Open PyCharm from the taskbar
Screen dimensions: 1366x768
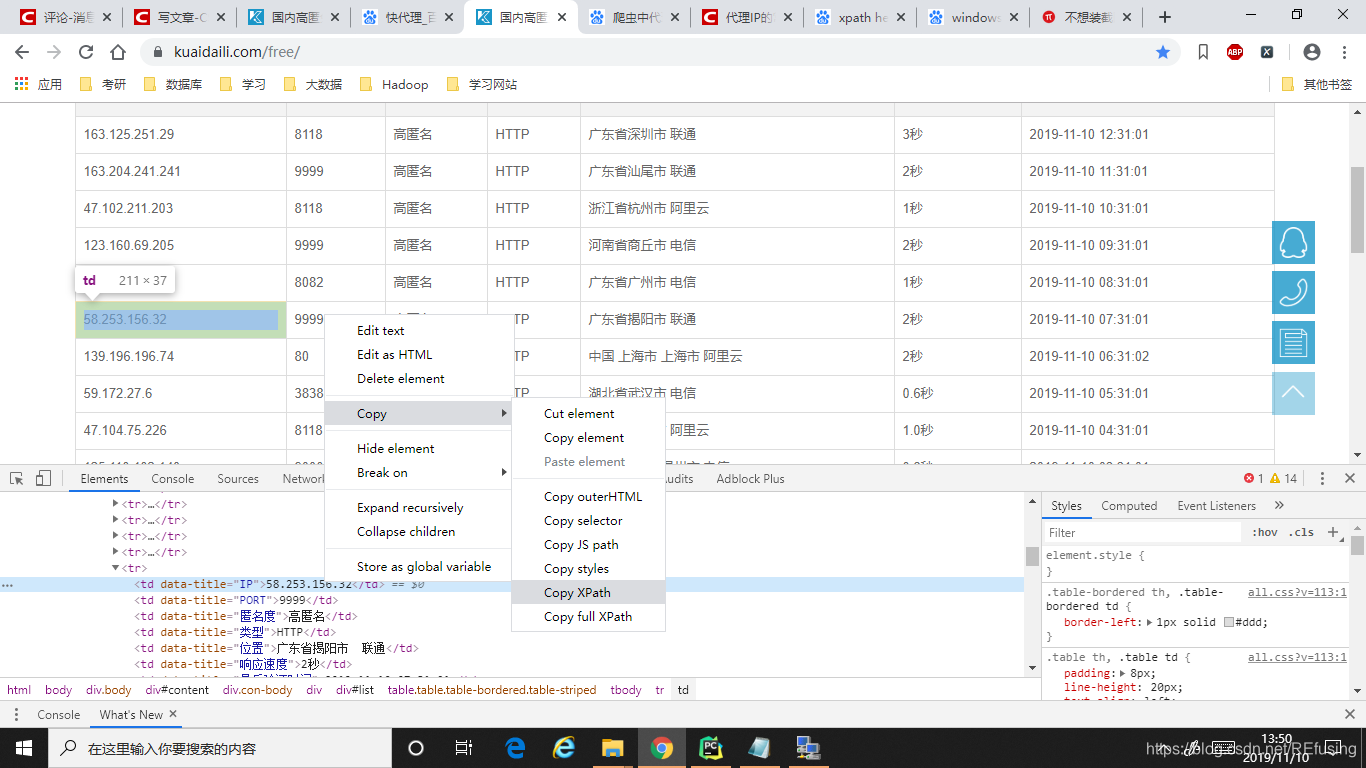point(711,747)
